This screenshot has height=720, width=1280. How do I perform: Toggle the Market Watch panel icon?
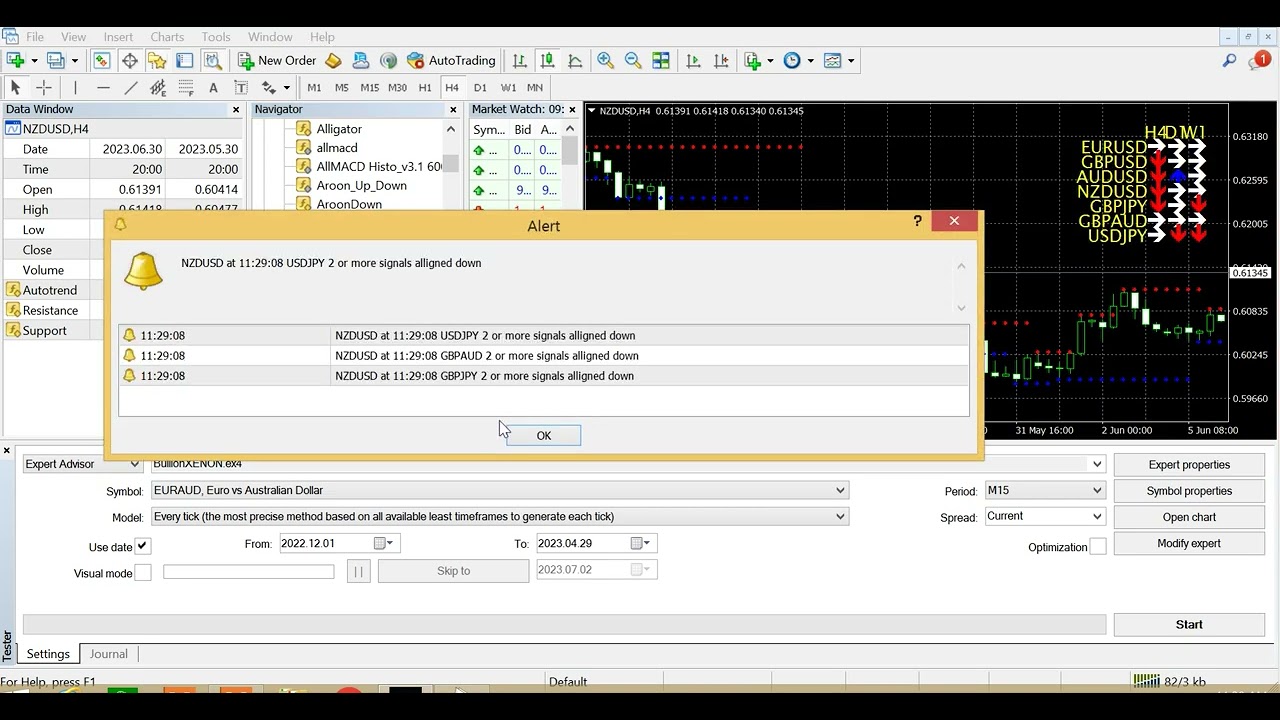(102, 61)
